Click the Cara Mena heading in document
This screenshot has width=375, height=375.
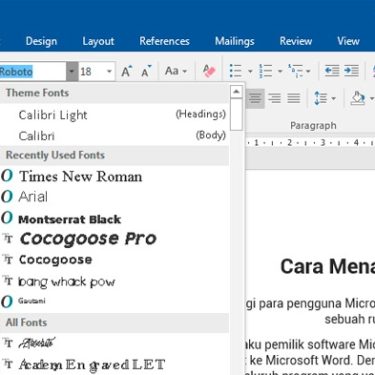click(327, 267)
